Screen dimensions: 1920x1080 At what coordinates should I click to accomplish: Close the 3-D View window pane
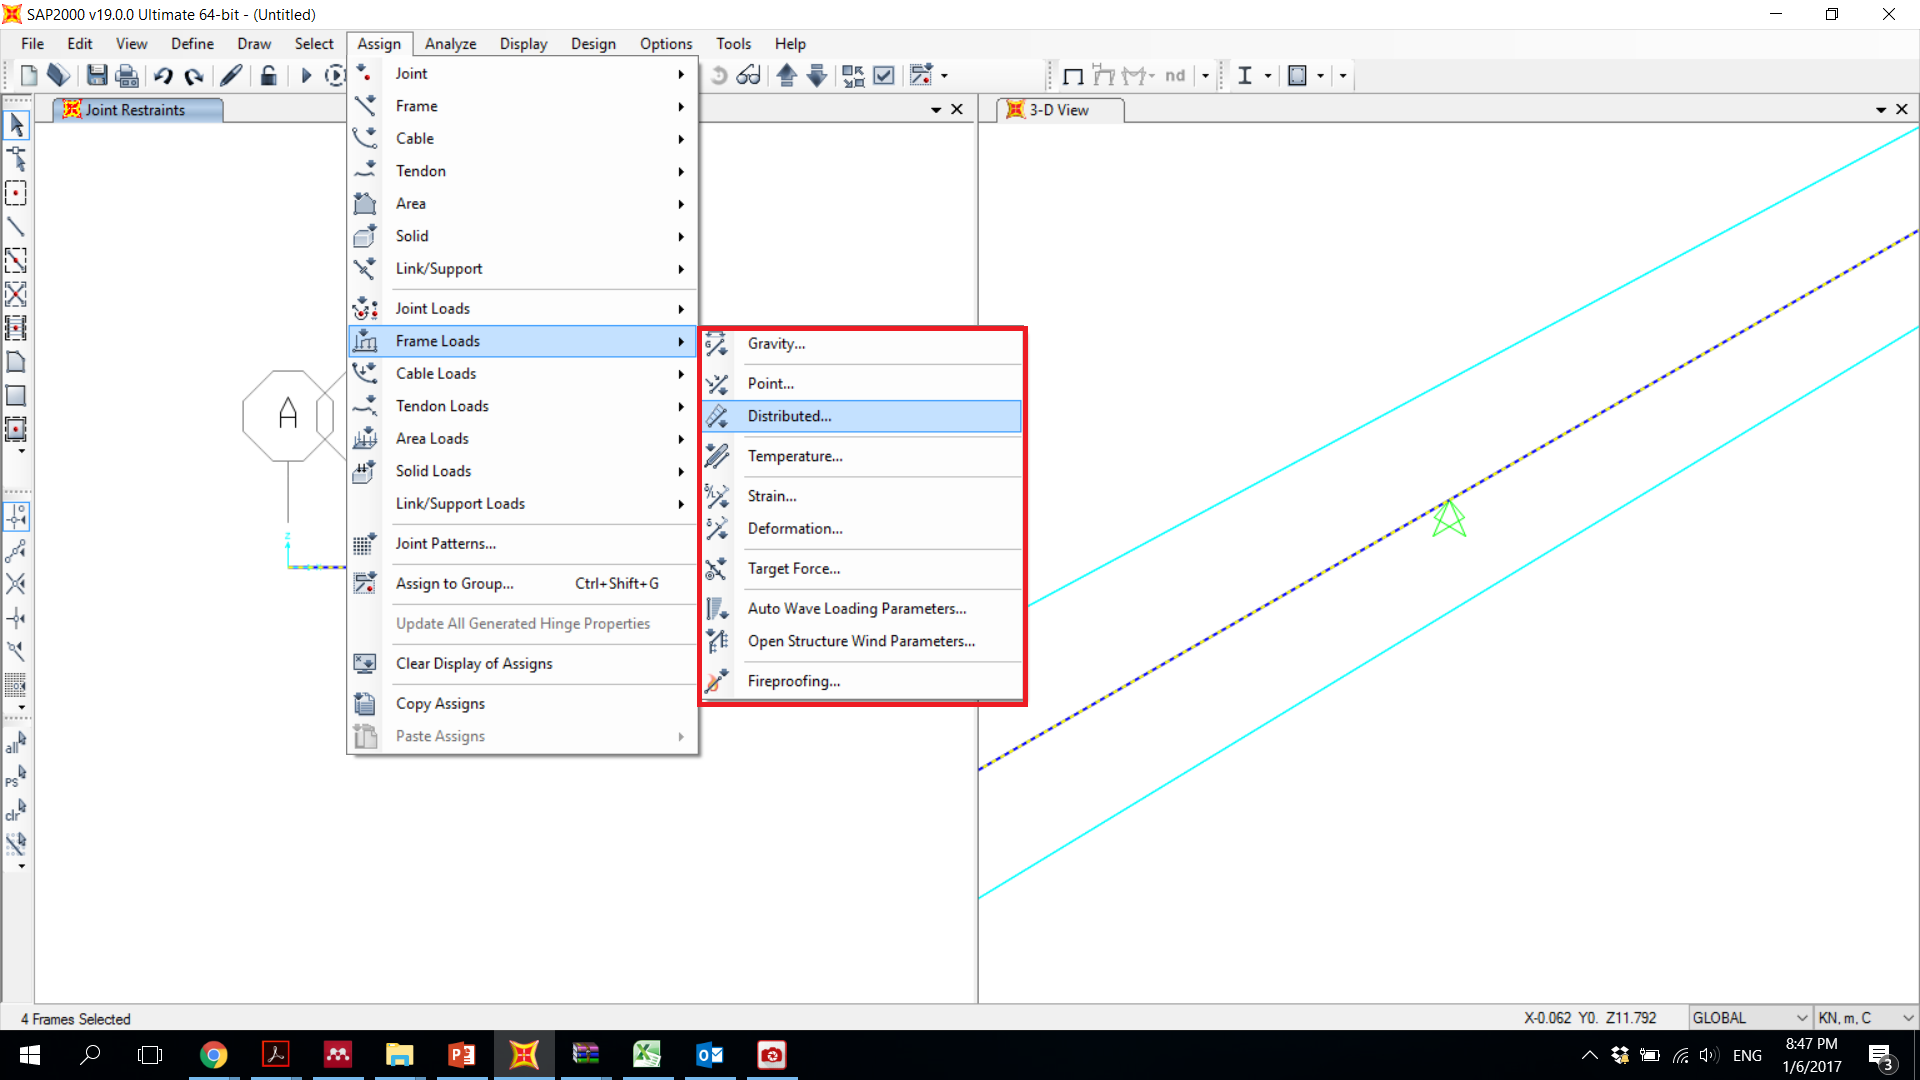pos(1902,109)
